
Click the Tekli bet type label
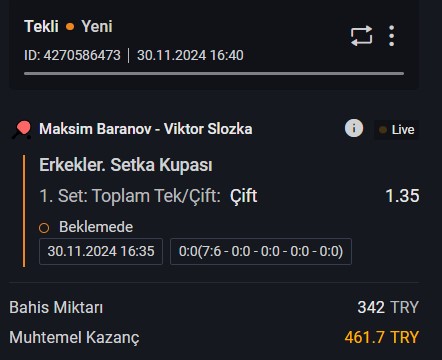(41, 26)
